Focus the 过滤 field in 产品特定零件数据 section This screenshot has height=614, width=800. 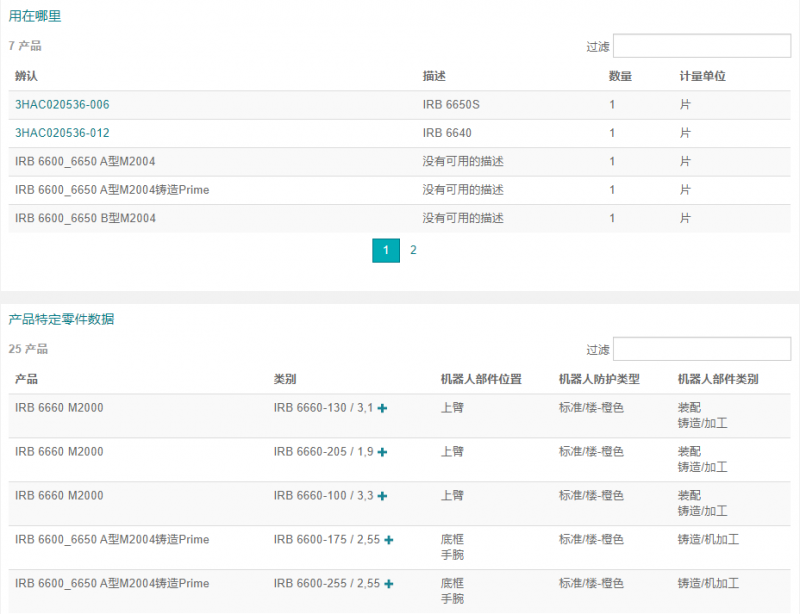pyautogui.click(x=702, y=349)
